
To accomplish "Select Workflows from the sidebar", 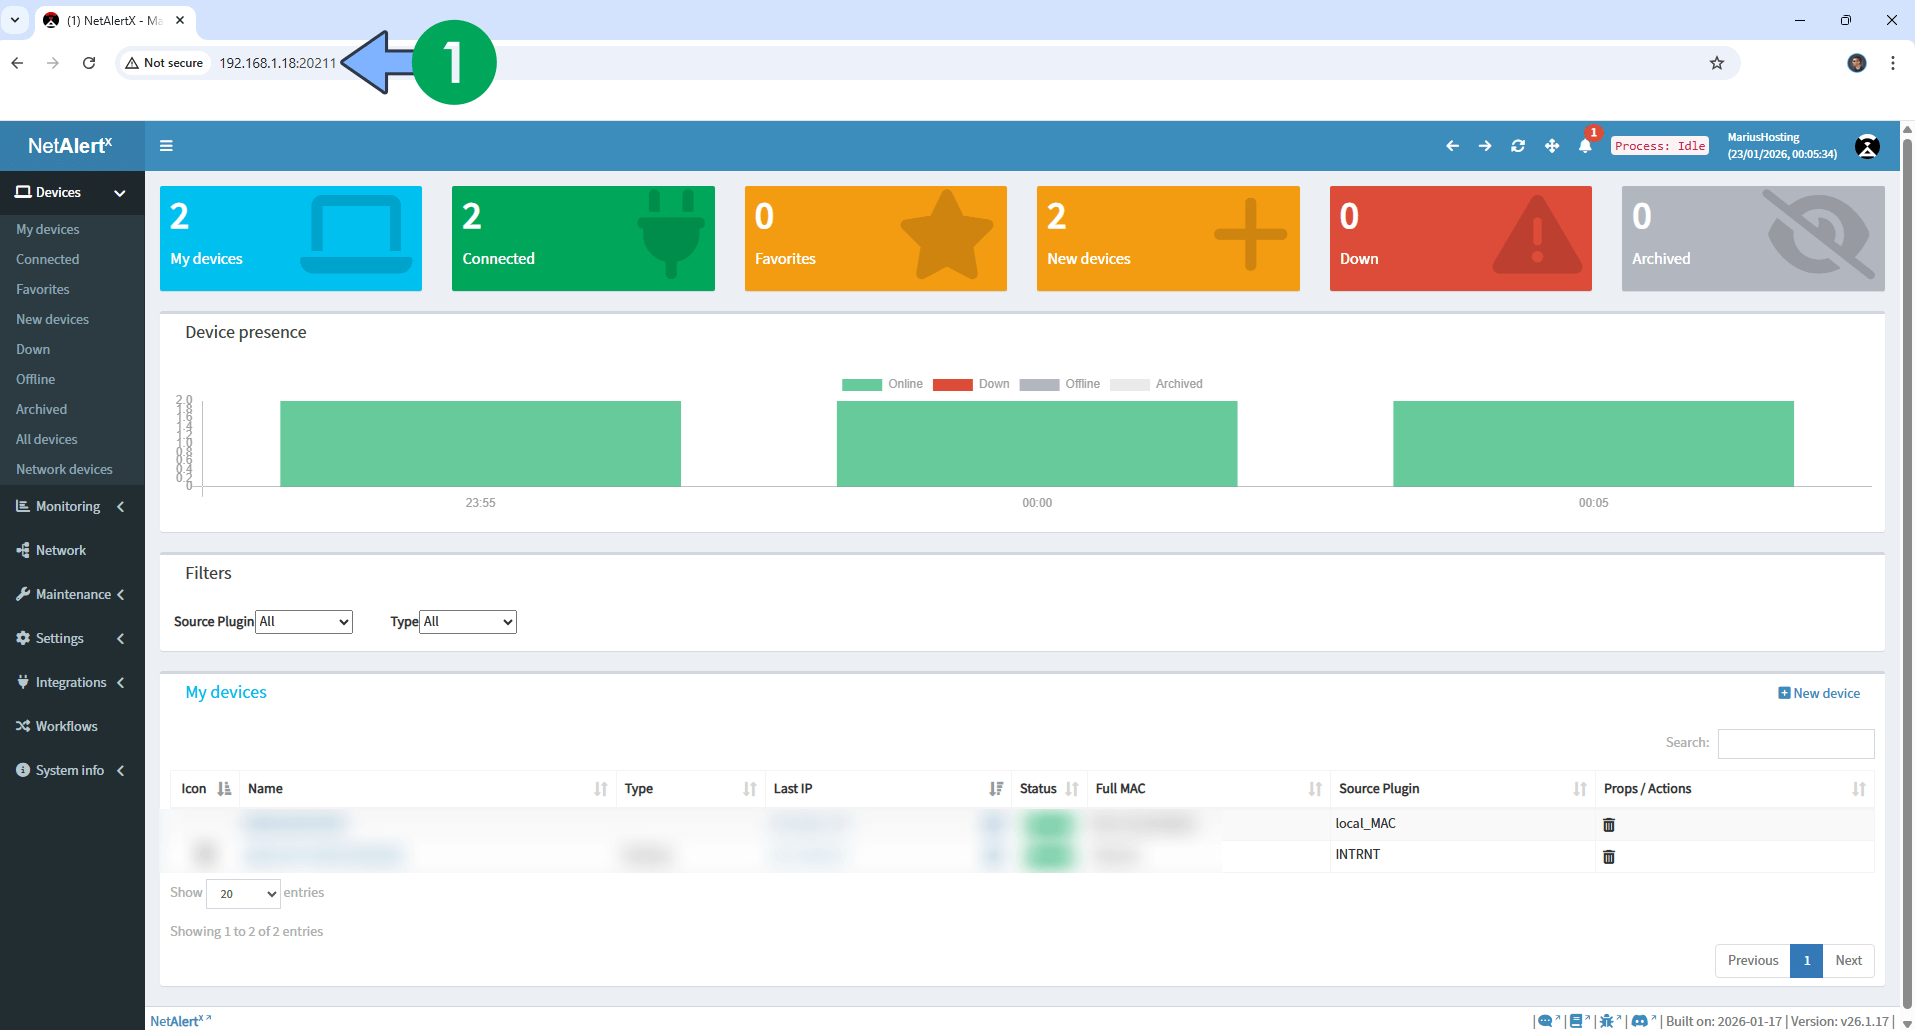I will tap(65, 726).
